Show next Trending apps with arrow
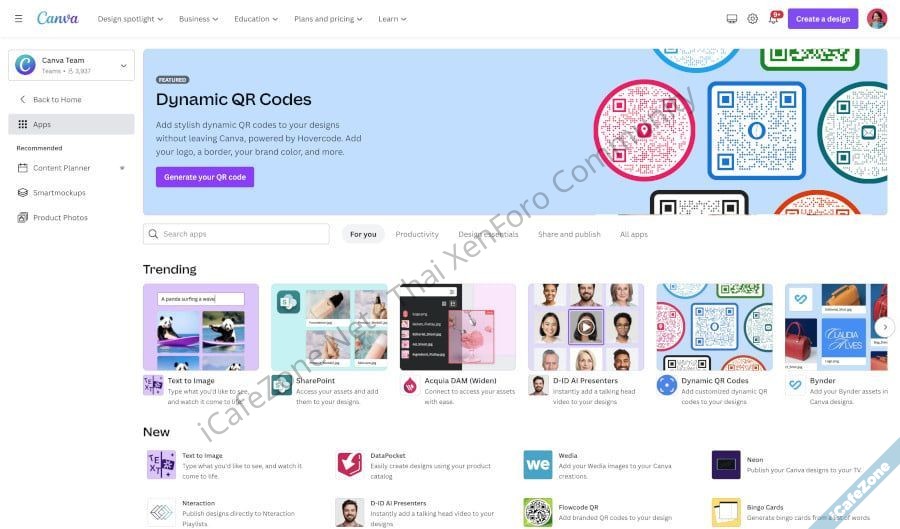Screen dimensions: 900x529 pos(885,327)
